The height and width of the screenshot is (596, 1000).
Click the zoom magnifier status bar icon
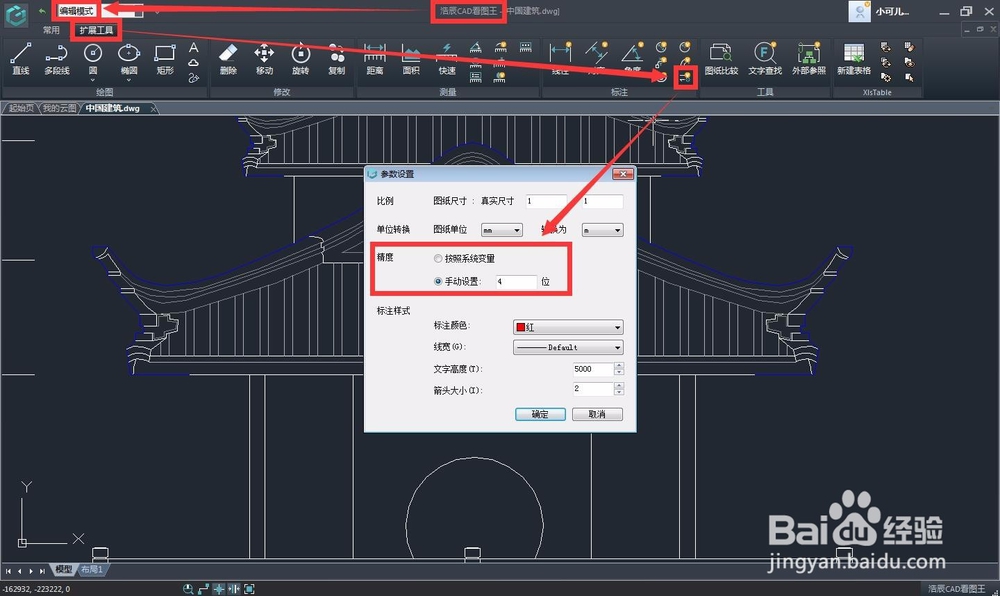pyautogui.click(x=188, y=589)
